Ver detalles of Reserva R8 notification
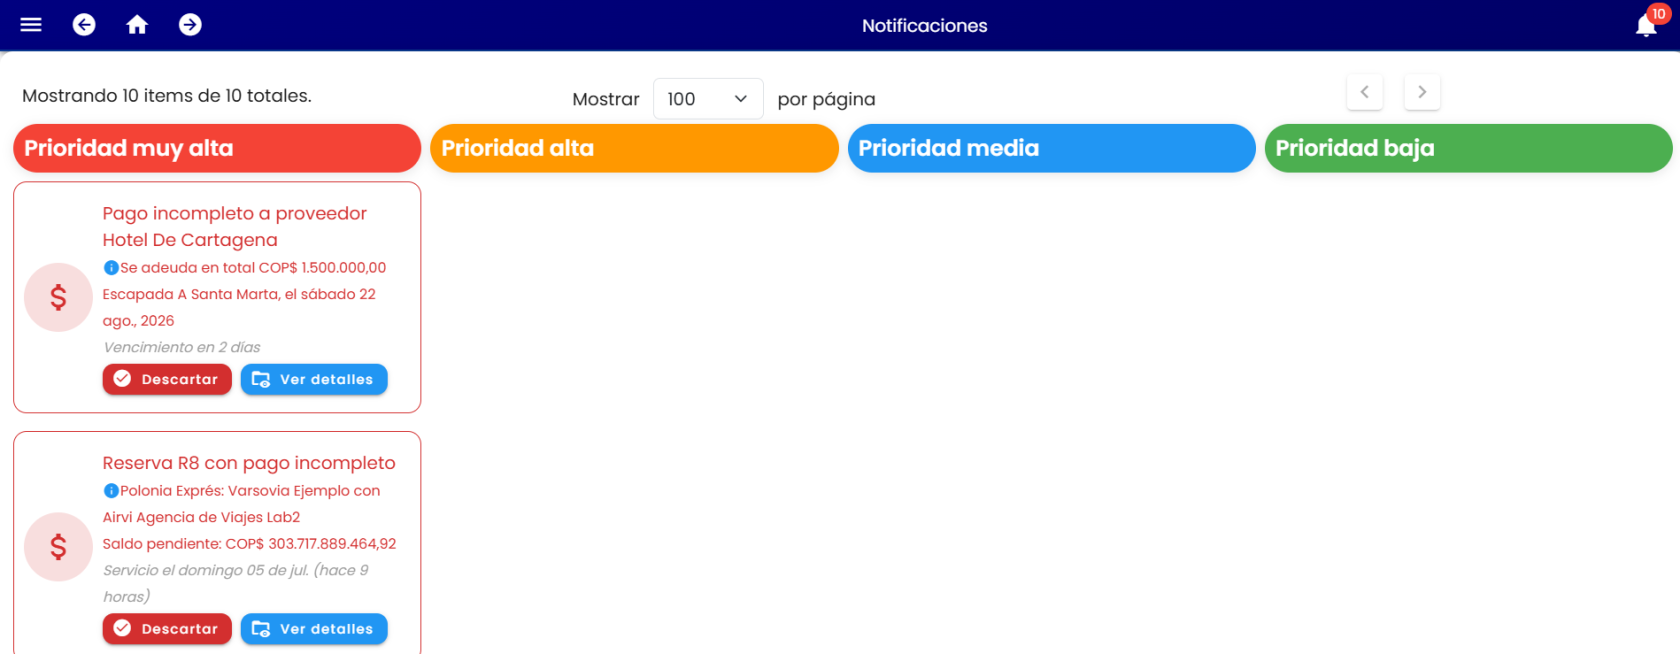 pos(314,629)
